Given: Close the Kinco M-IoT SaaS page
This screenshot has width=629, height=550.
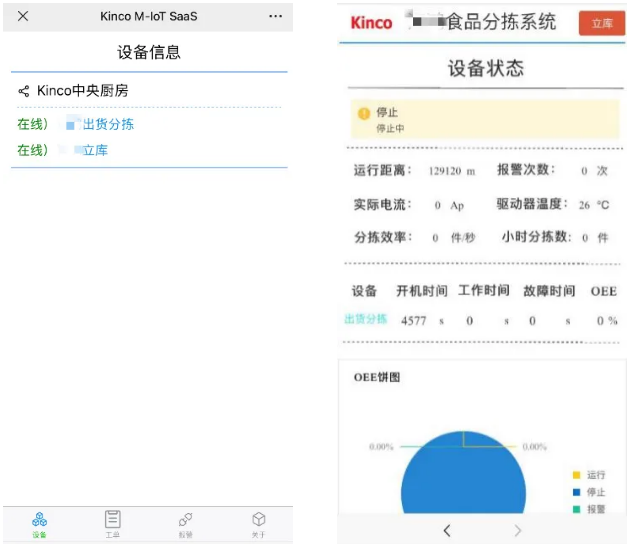Looking at the screenshot, I should click(23, 16).
